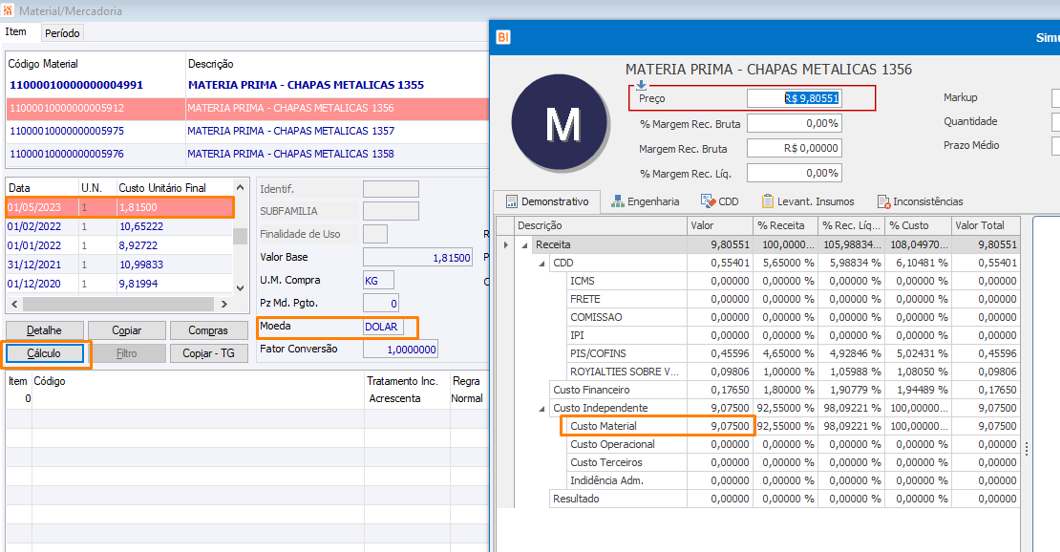Select material row CHAPAS METALICAS 1355
Image resolution: width=1060 pixels, height=552 pixels.
247,85
